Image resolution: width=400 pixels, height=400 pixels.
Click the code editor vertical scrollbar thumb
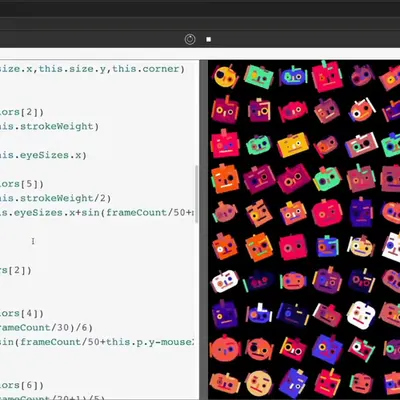pyautogui.click(x=197, y=194)
